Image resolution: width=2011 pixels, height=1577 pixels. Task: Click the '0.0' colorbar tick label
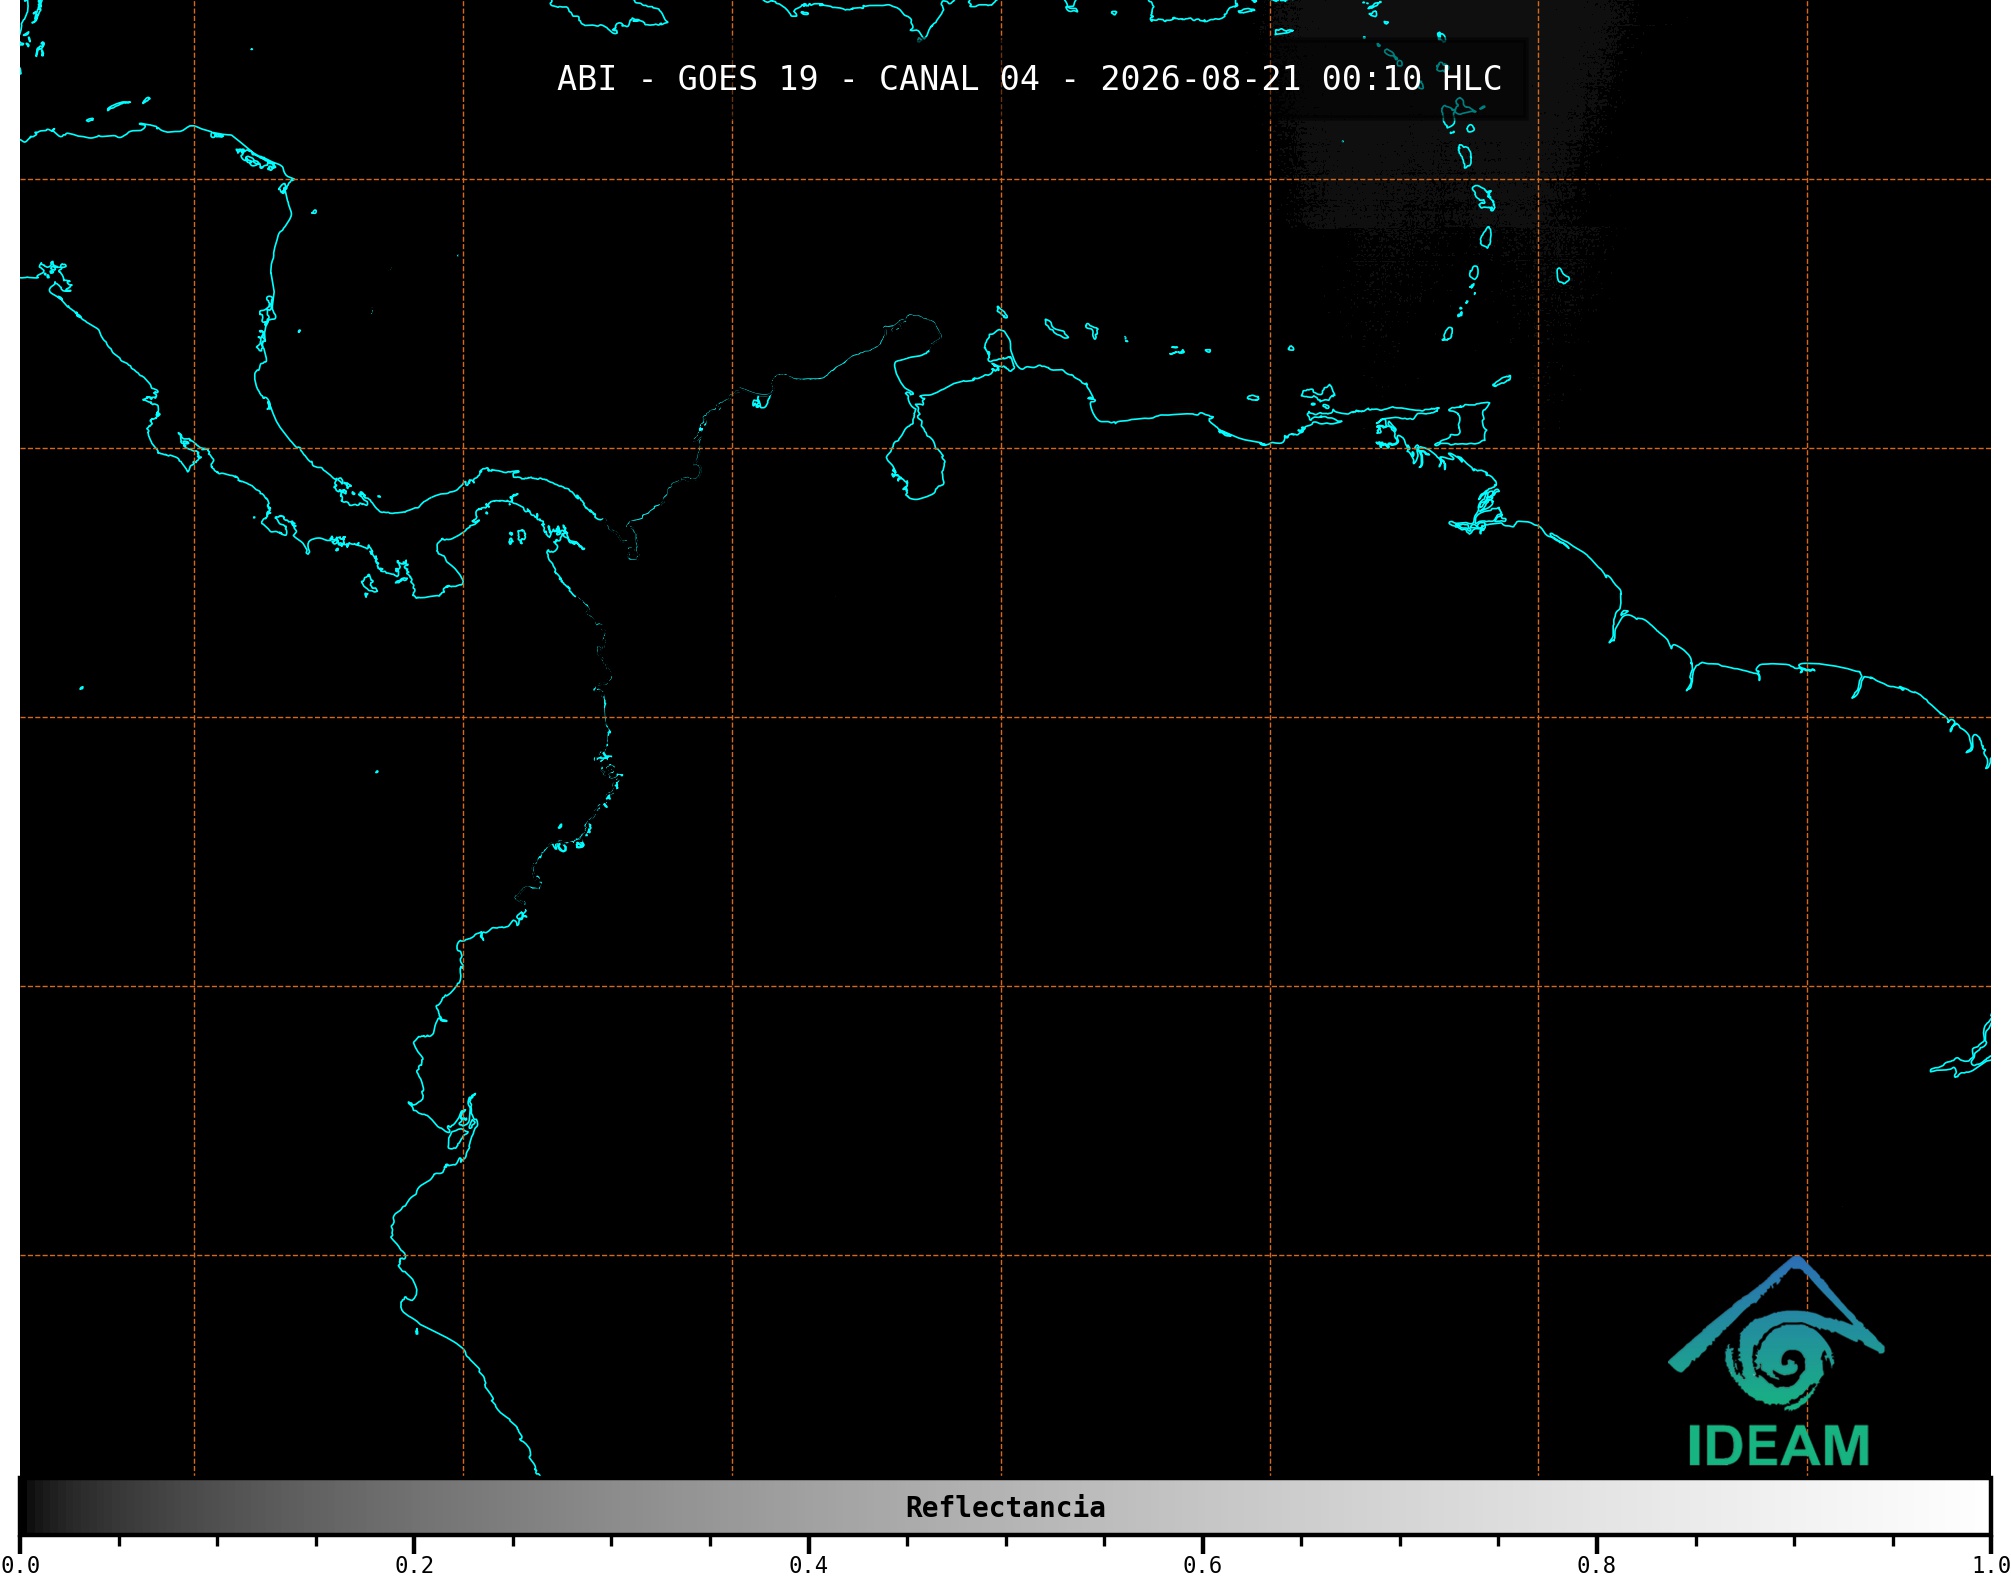point(20,1565)
